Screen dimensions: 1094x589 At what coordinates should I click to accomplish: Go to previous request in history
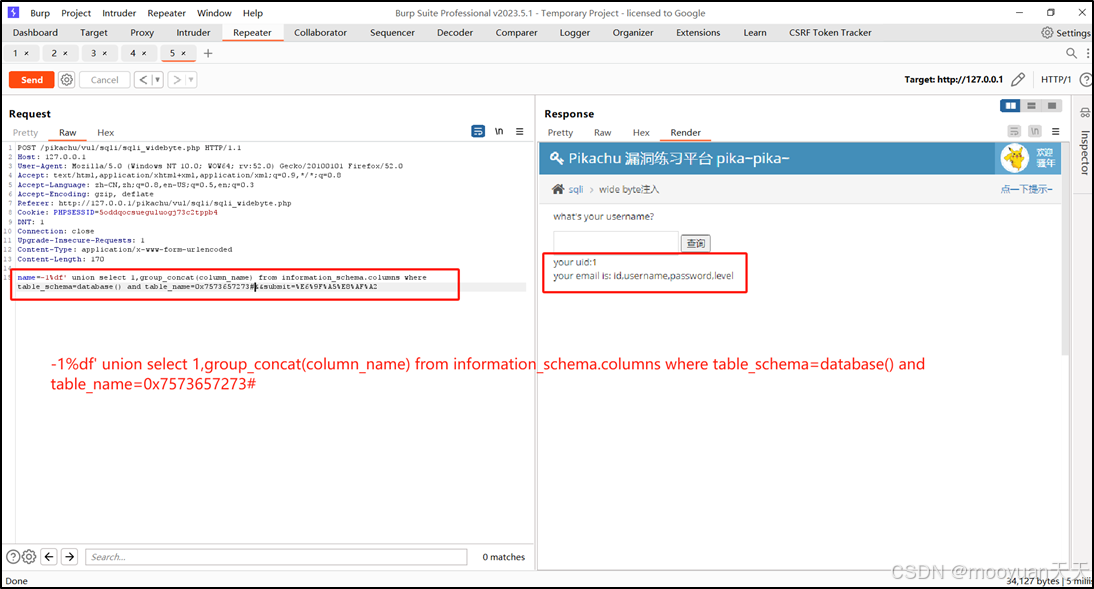click(x=143, y=80)
